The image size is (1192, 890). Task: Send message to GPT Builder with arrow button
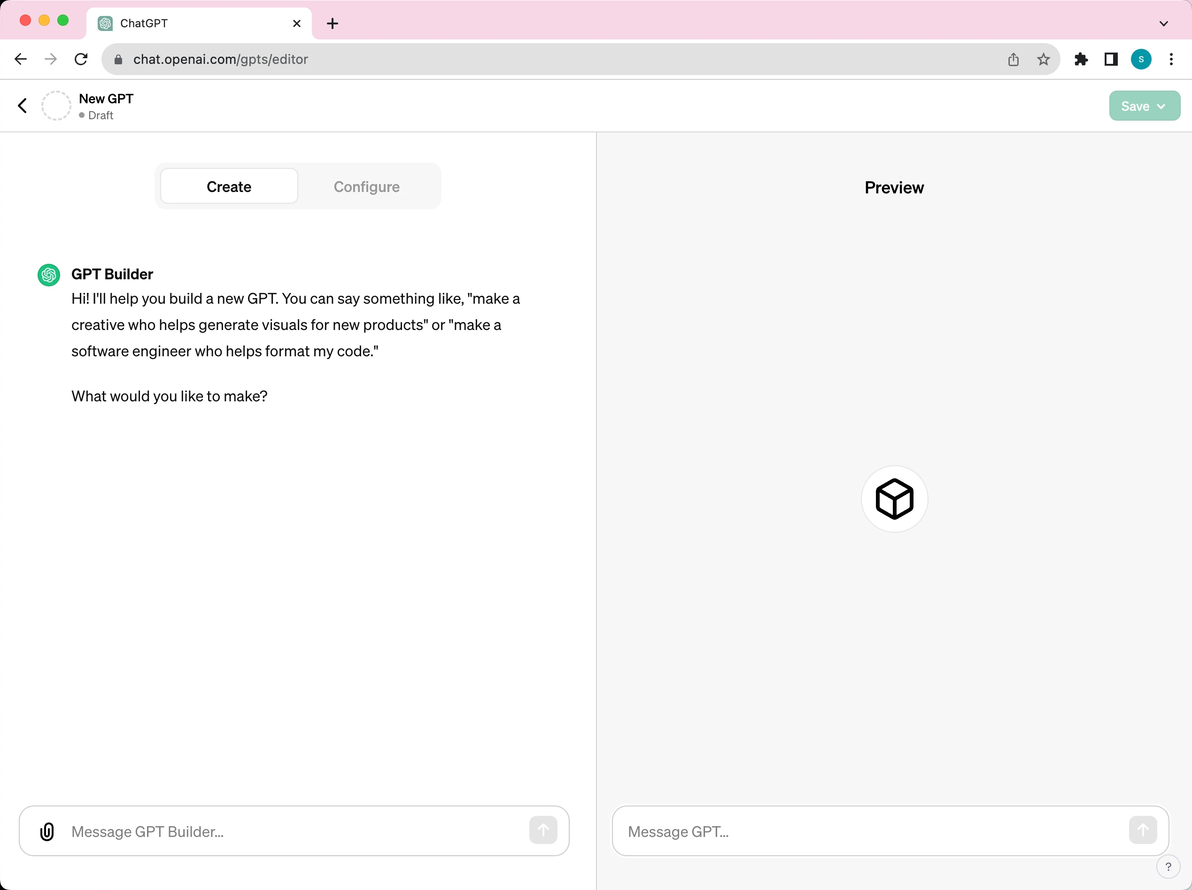click(543, 830)
